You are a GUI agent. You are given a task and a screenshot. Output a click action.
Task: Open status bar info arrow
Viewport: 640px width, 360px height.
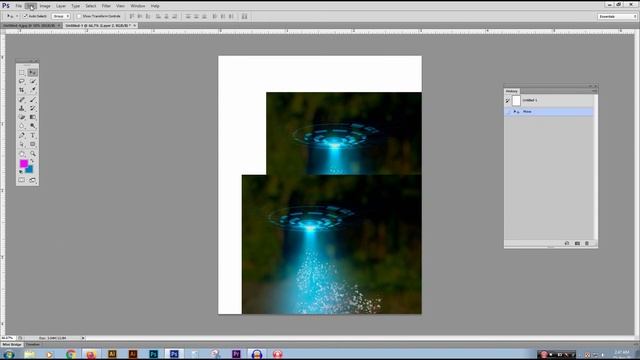pos(83,338)
